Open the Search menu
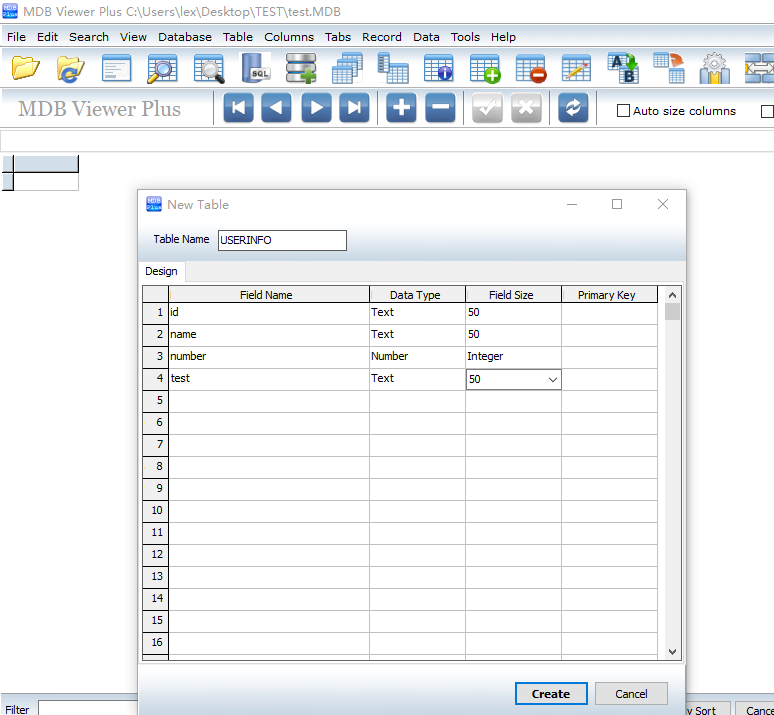Image resolution: width=774 pixels, height=715 pixels. point(89,37)
